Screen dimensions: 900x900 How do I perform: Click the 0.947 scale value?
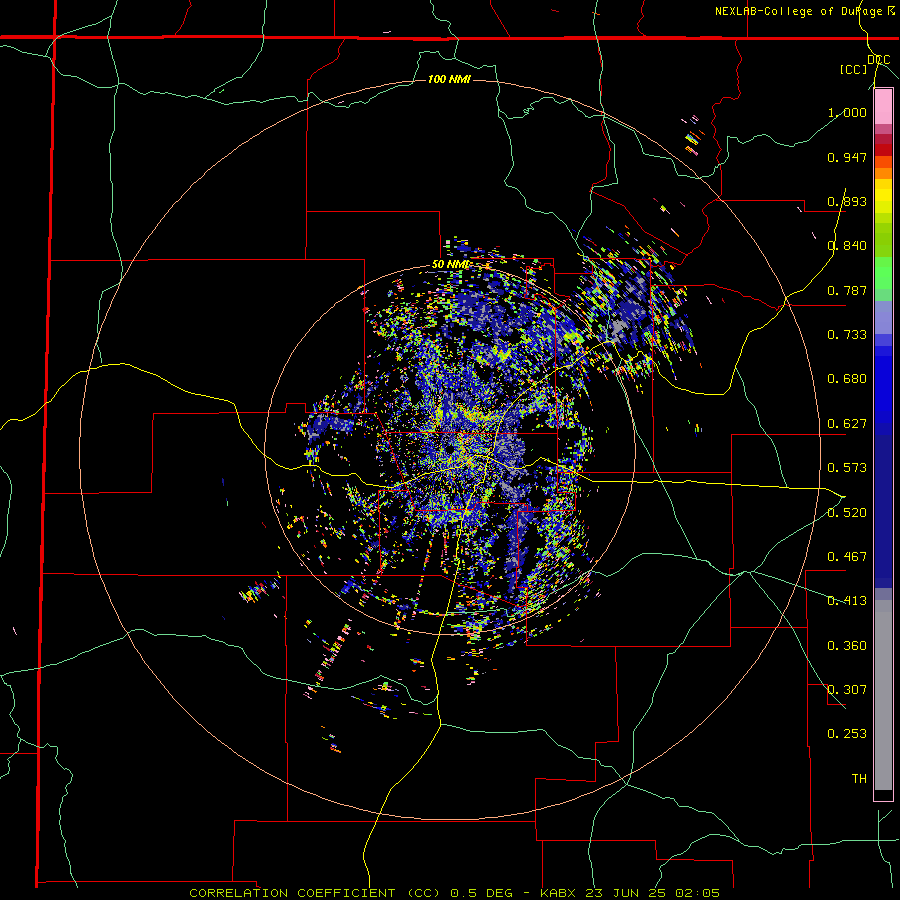point(847,157)
